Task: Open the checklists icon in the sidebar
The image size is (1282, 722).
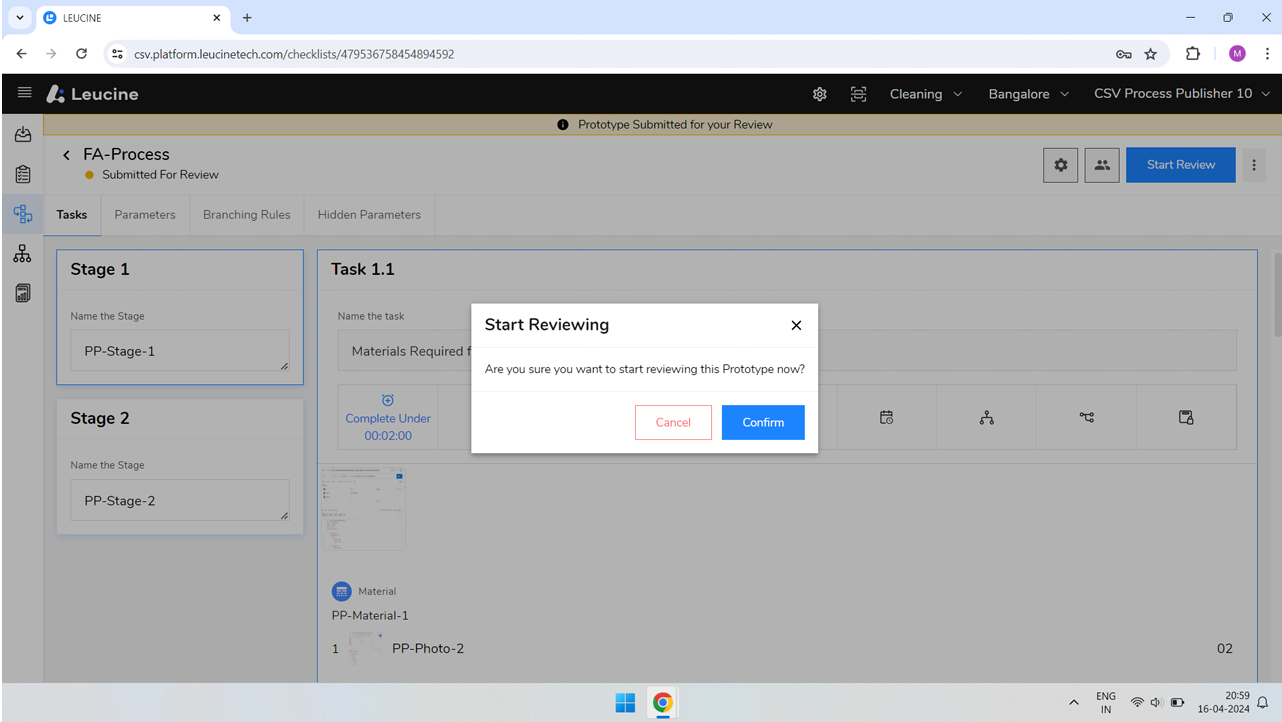Action: [22, 173]
